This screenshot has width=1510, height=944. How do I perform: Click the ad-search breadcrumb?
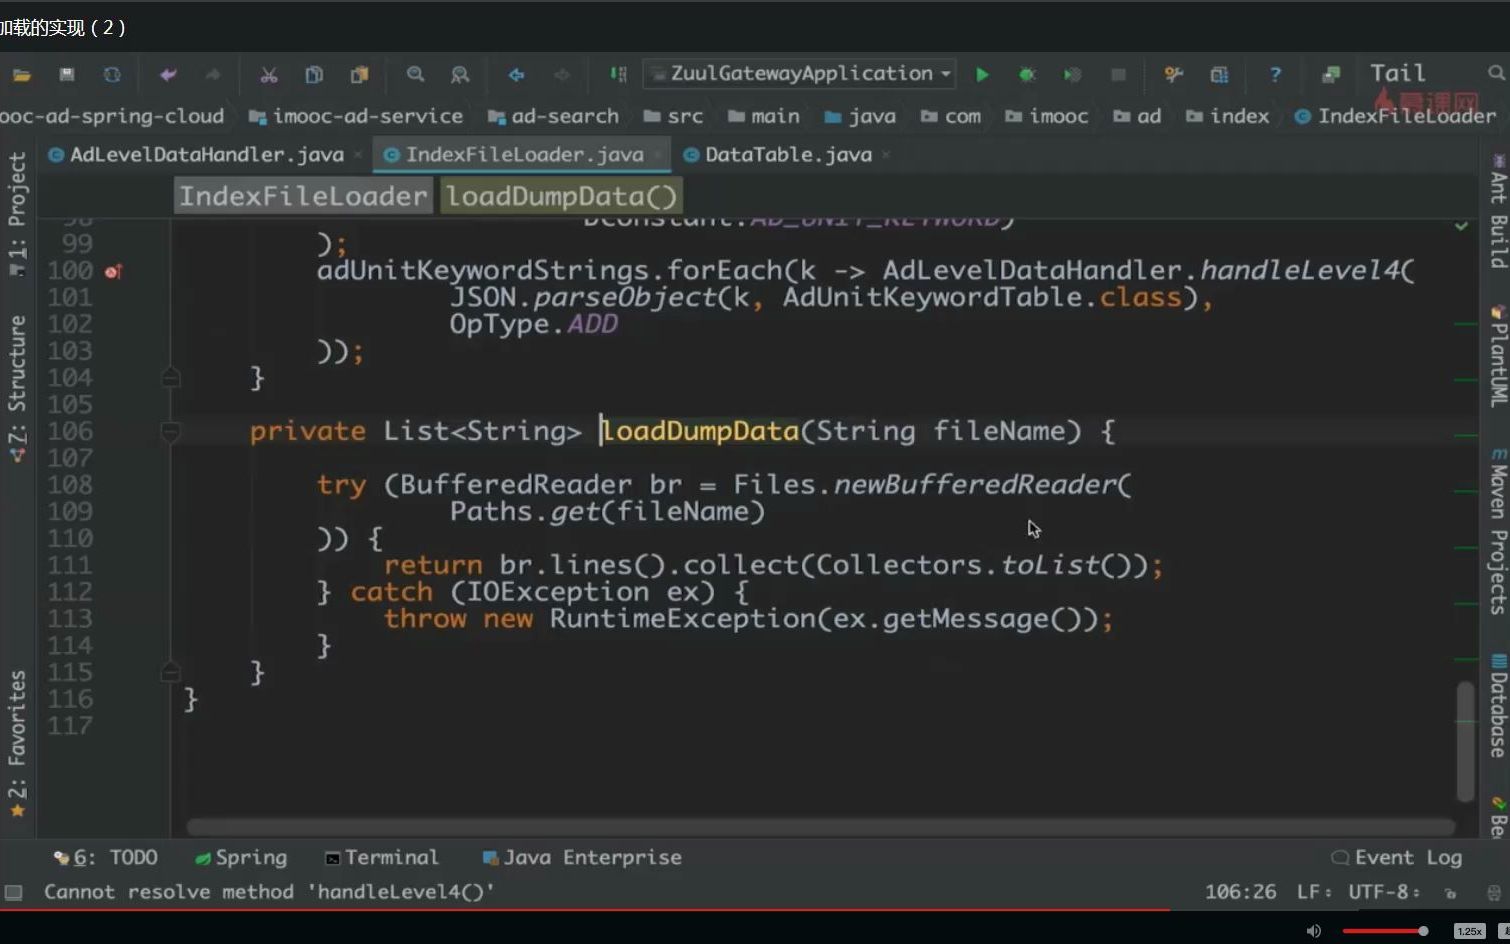pyautogui.click(x=553, y=117)
